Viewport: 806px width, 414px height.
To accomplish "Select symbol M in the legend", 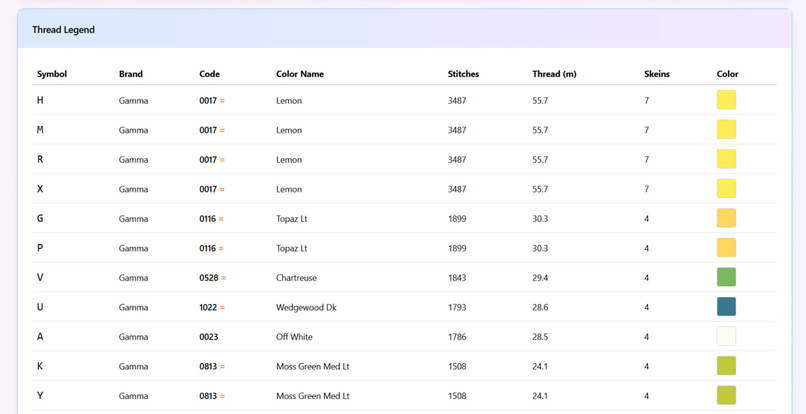I will [x=40, y=130].
